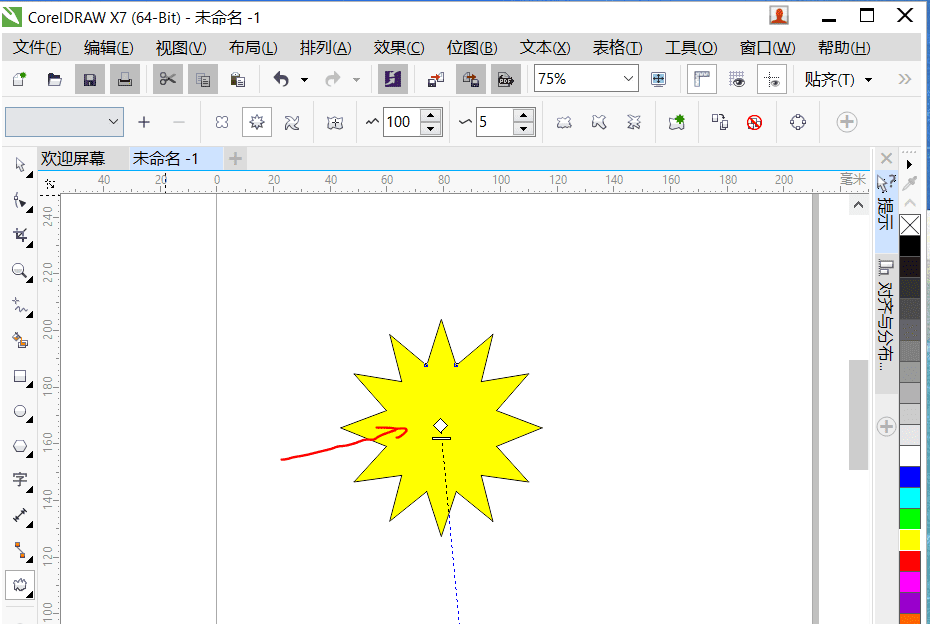Open the 效果(C) menu
The image size is (930, 624).
[398, 48]
